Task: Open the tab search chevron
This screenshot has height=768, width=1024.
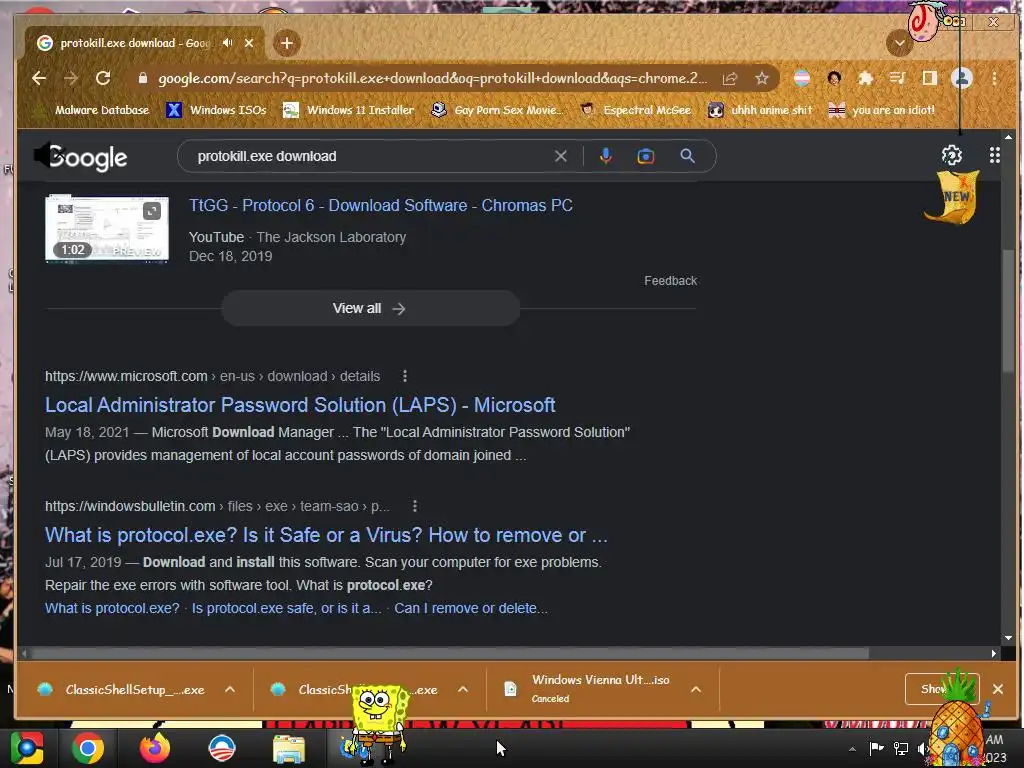Action: 899,43
